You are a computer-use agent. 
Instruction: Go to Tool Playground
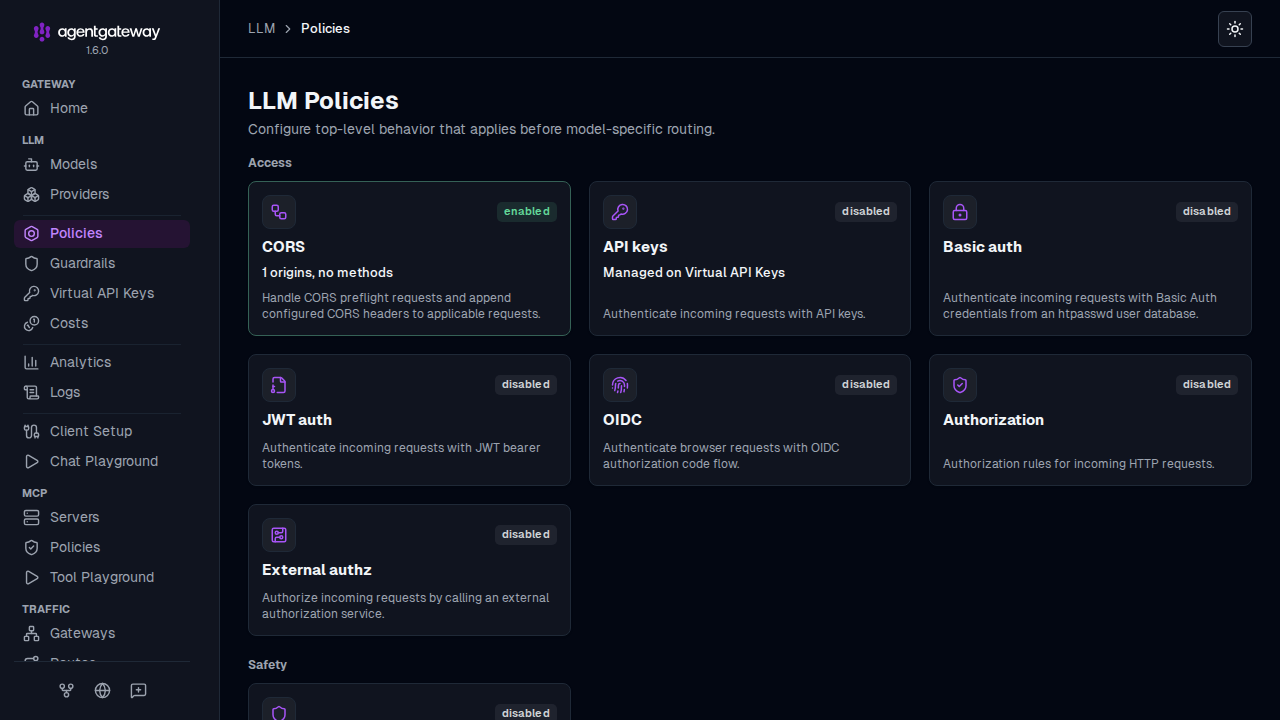[102, 577]
